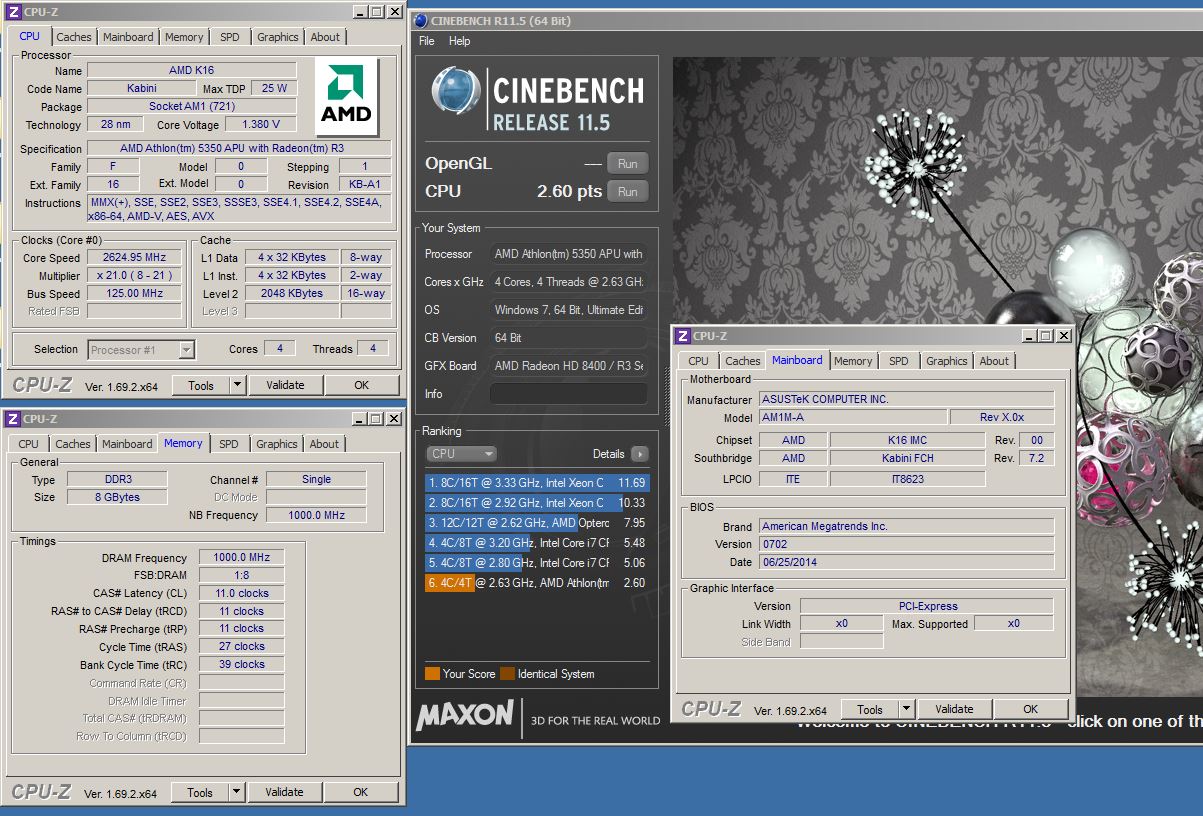This screenshot has width=1203, height=816.
Task: Click Validate button in Mainboard window
Action: pyautogui.click(x=954, y=709)
